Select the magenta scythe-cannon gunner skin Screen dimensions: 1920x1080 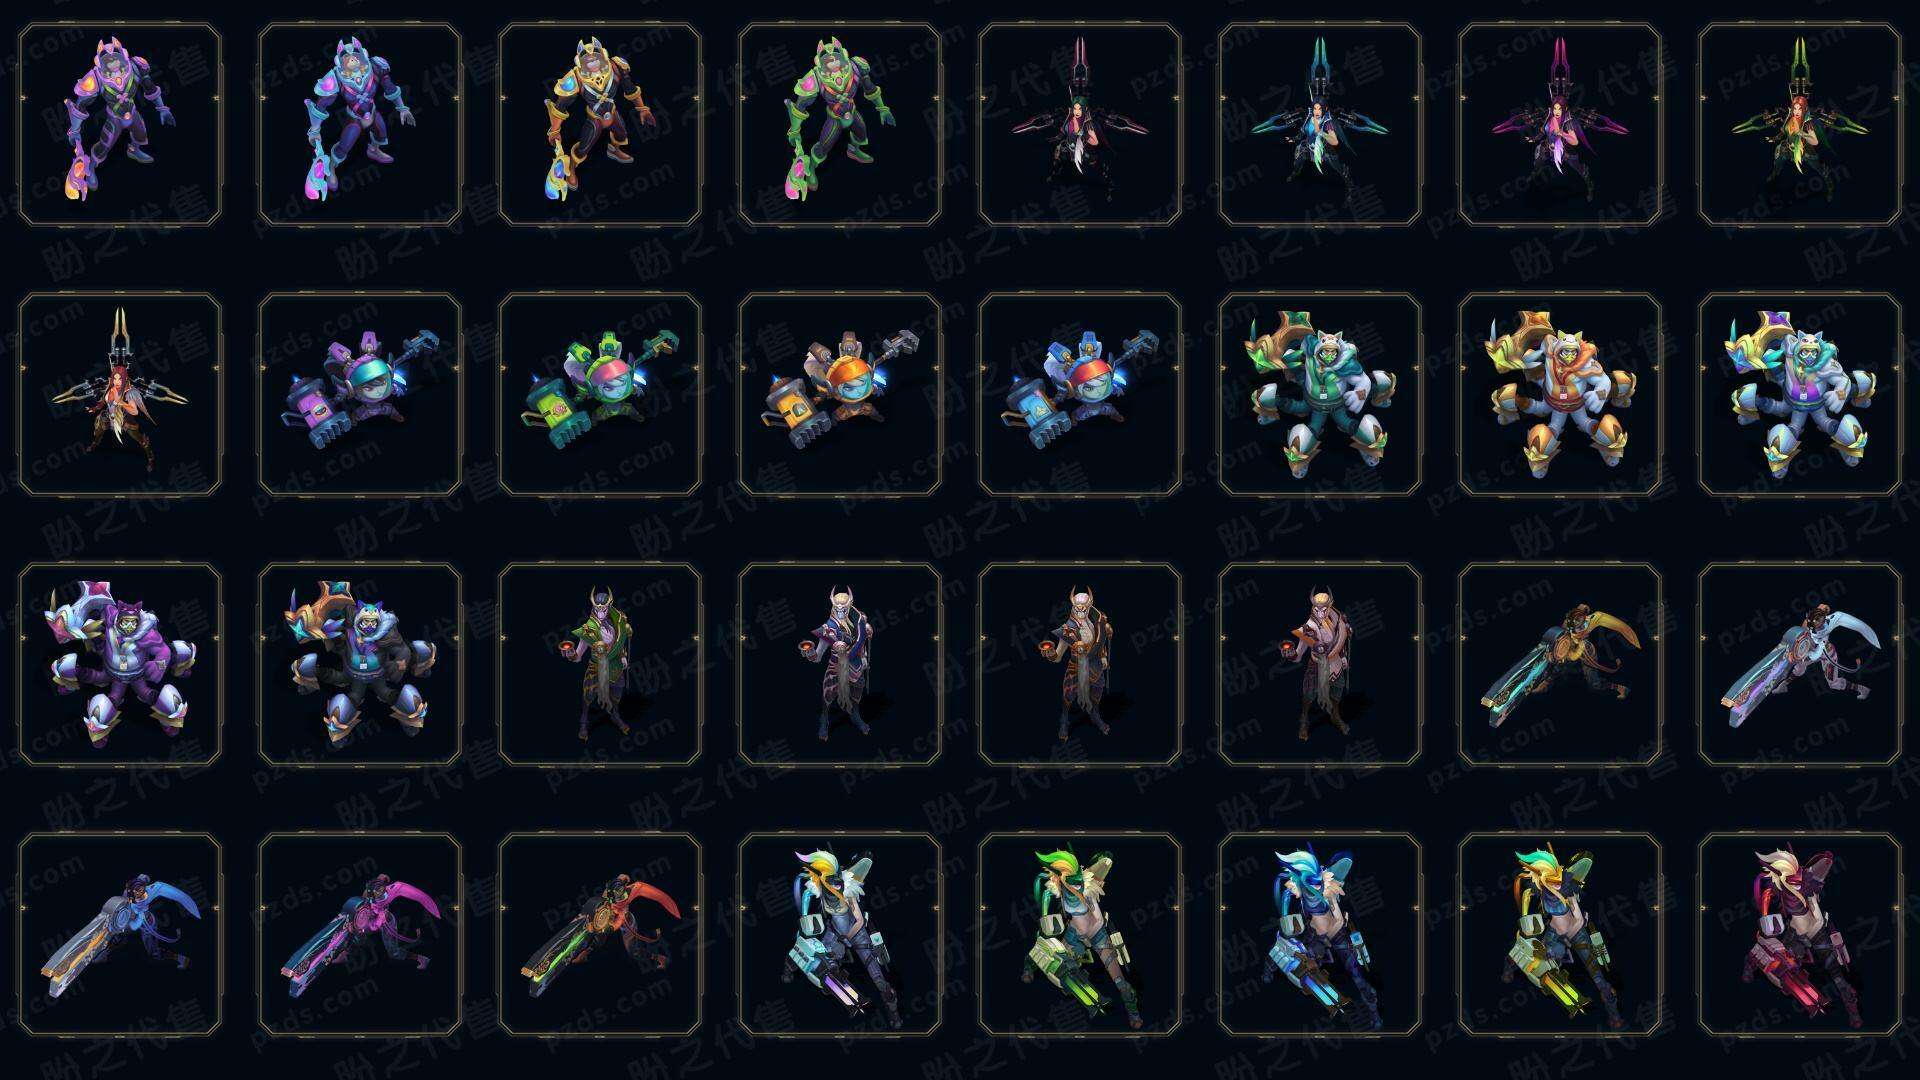click(360, 934)
